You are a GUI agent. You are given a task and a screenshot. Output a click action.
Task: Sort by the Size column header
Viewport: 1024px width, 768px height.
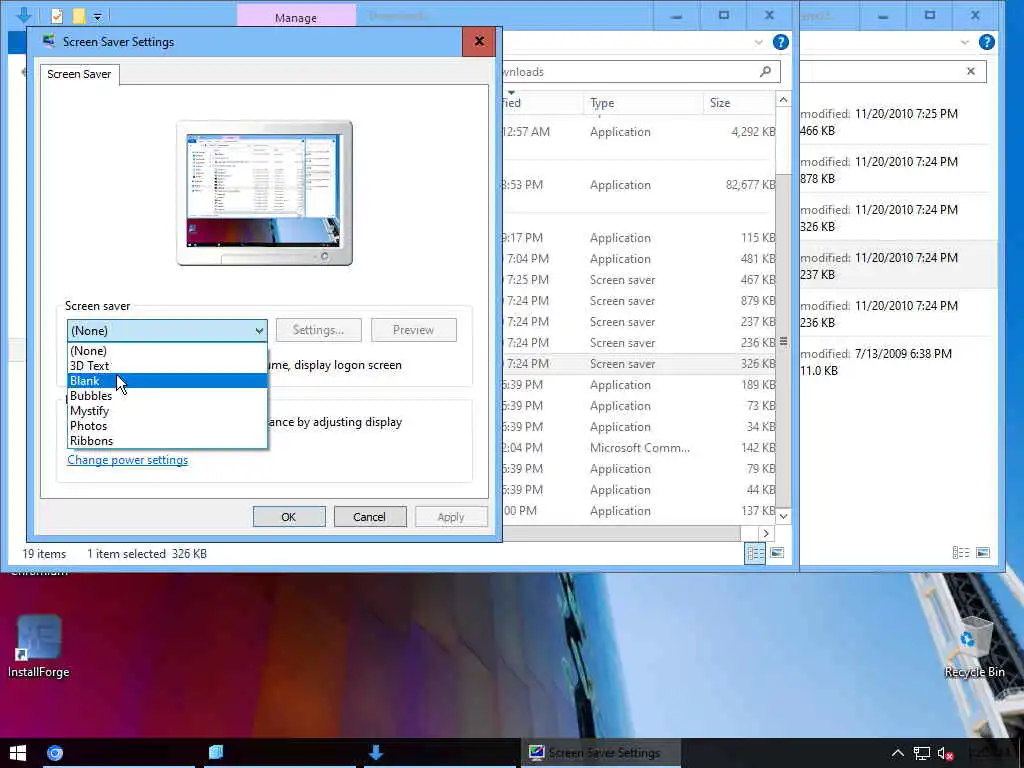pyautogui.click(x=739, y=103)
